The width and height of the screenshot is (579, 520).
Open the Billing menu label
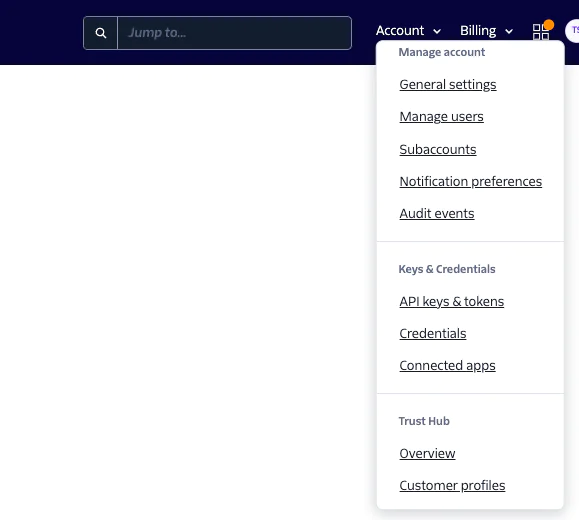click(x=478, y=31)
